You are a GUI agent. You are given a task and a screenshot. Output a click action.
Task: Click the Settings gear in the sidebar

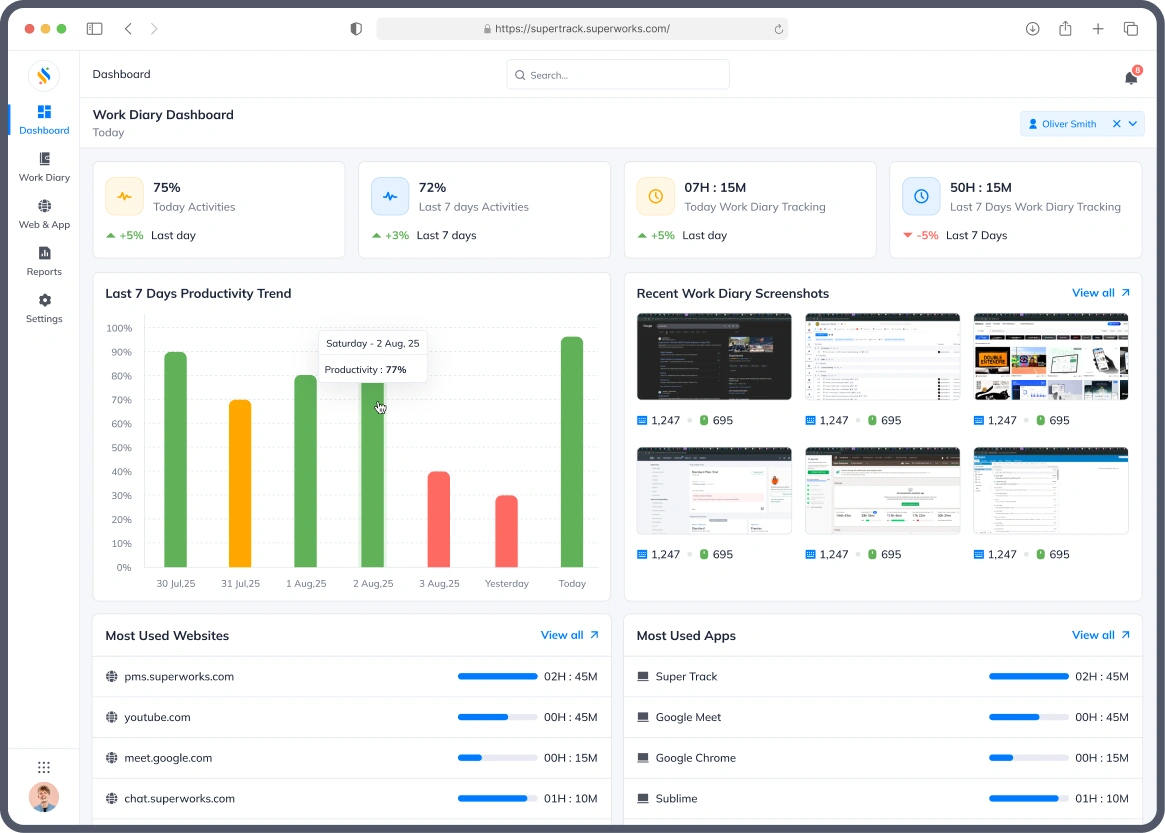(44, 300)
